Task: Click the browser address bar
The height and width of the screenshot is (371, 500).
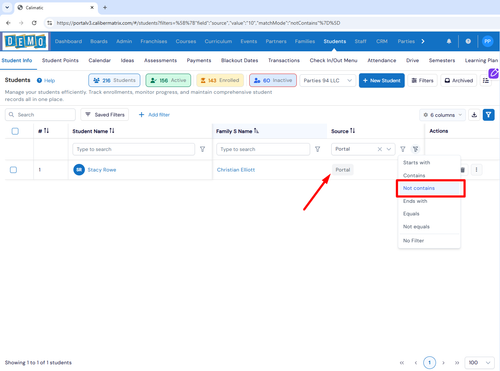Action: coord(198,23)
